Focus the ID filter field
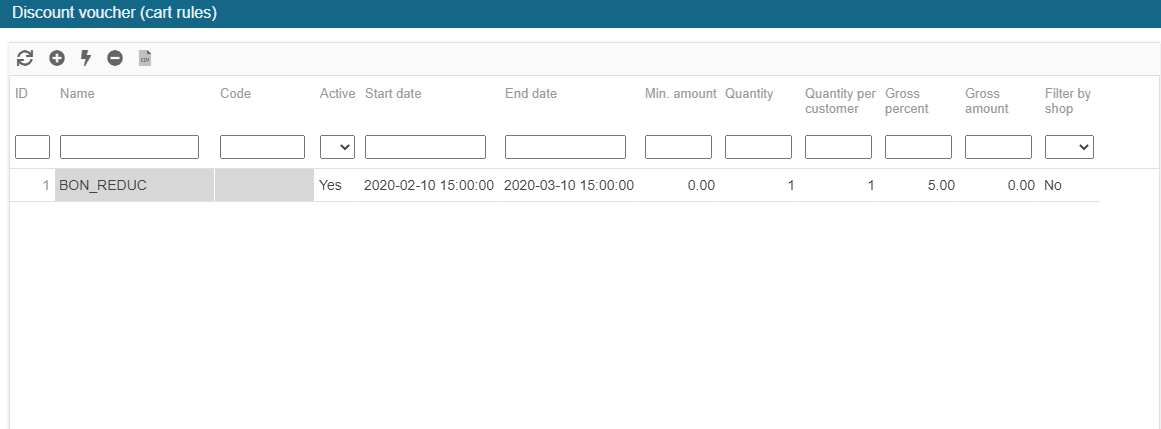The height and width of the screenshot is (429, 1161). point(32,147)
